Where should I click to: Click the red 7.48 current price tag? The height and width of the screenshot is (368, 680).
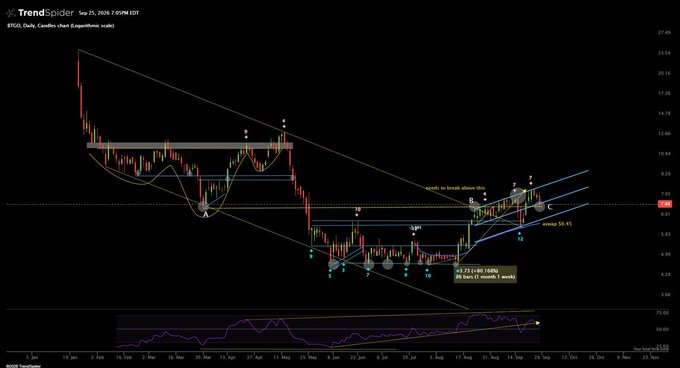665,204
